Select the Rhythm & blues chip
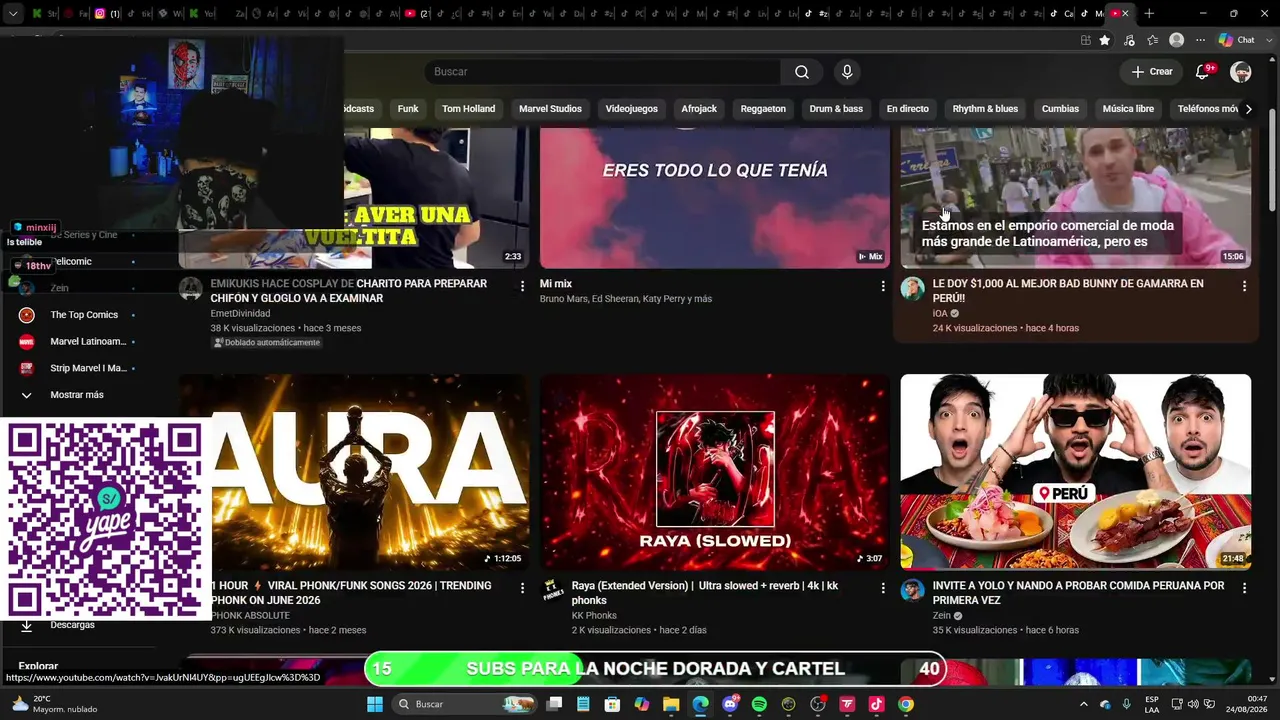 [985, 109]
